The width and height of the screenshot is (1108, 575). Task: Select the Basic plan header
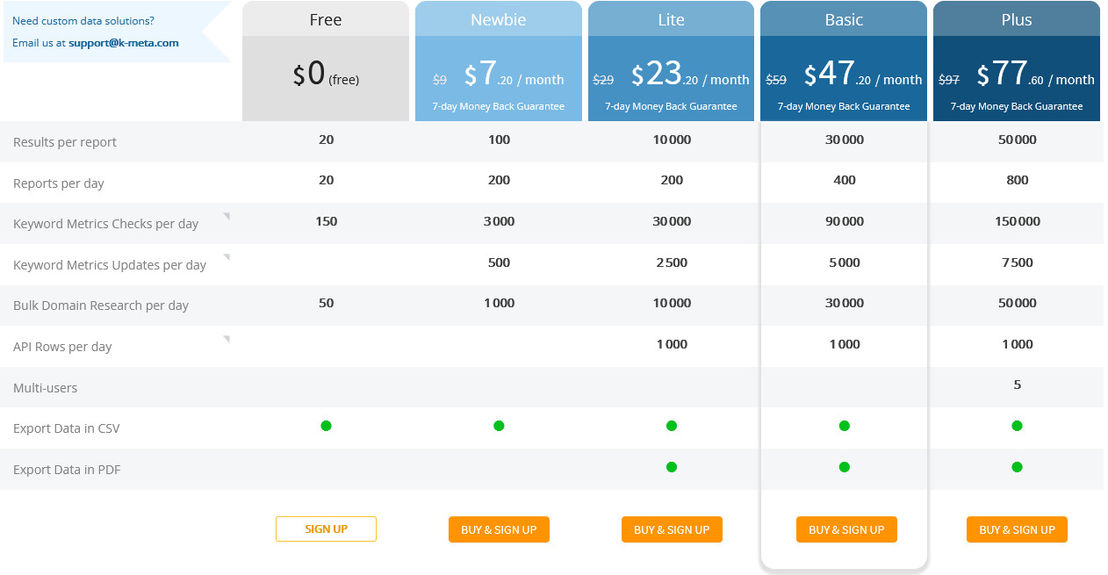844,20
